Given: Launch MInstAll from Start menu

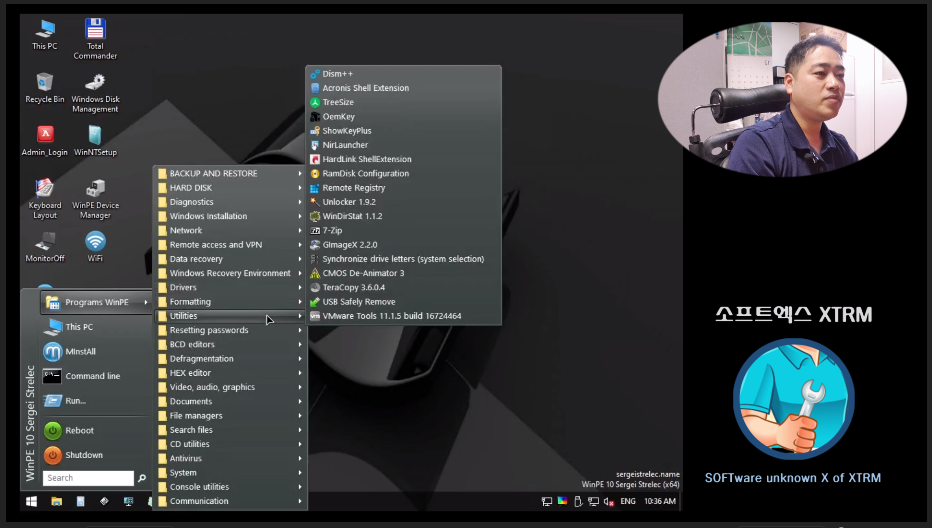Looking at the screenshot, I should [96, 352].
